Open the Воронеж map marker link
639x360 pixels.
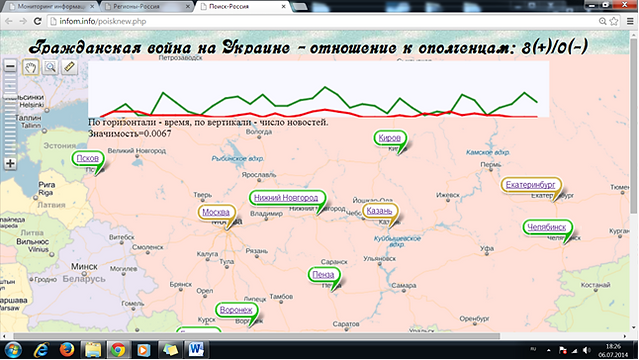[236, 310]
